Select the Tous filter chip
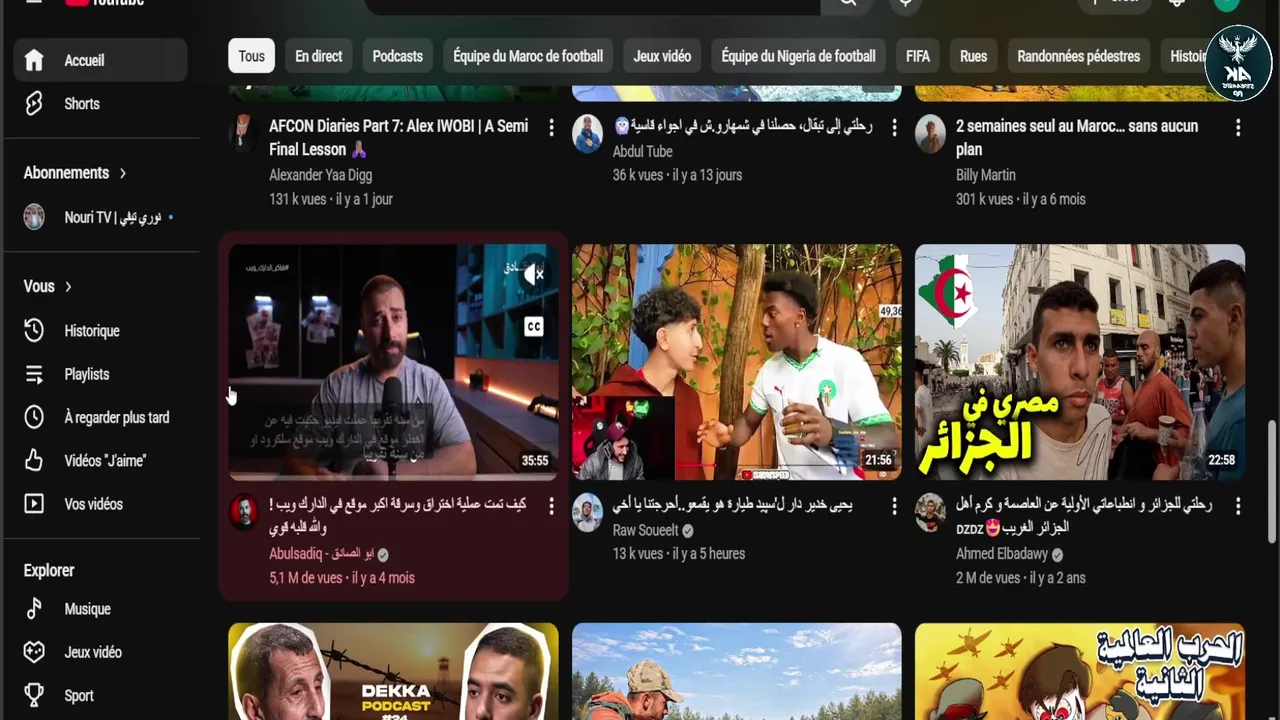The height and width of the screenshot is (720, 1280). tap(252, 56)
